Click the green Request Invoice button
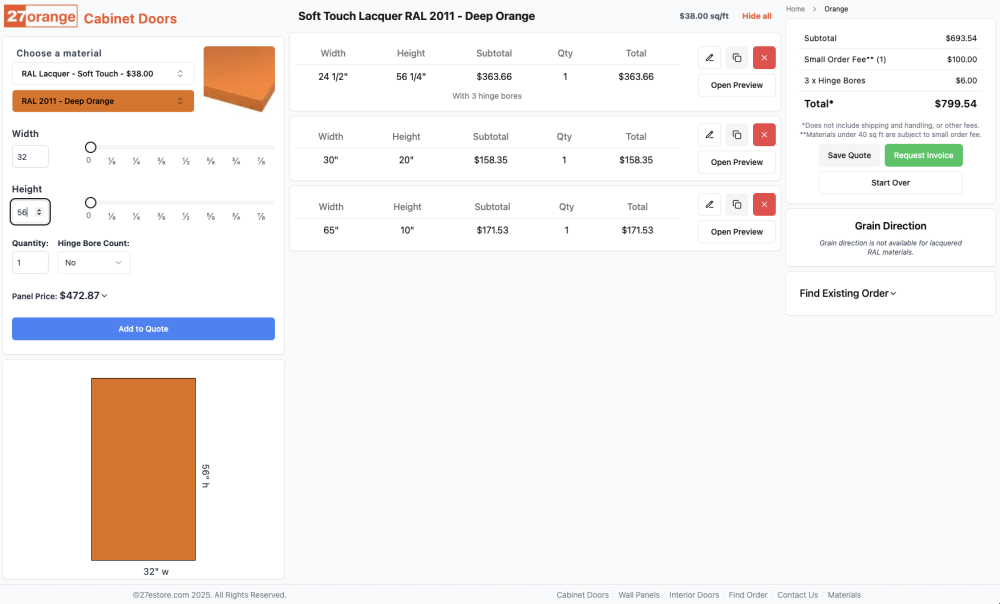The image size is (1000, 604). pyautogui.click(x=923, y=155)
